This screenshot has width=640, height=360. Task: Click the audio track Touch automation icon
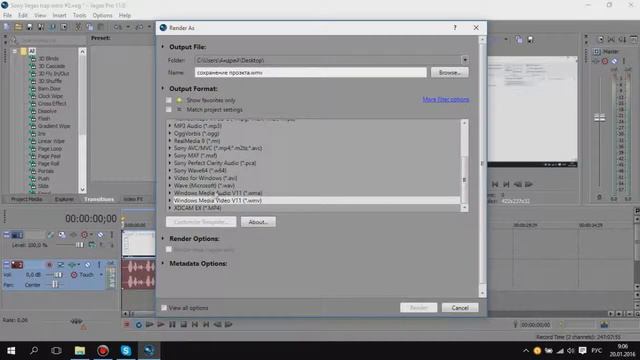pyautogui.click(x=74, y=275)
